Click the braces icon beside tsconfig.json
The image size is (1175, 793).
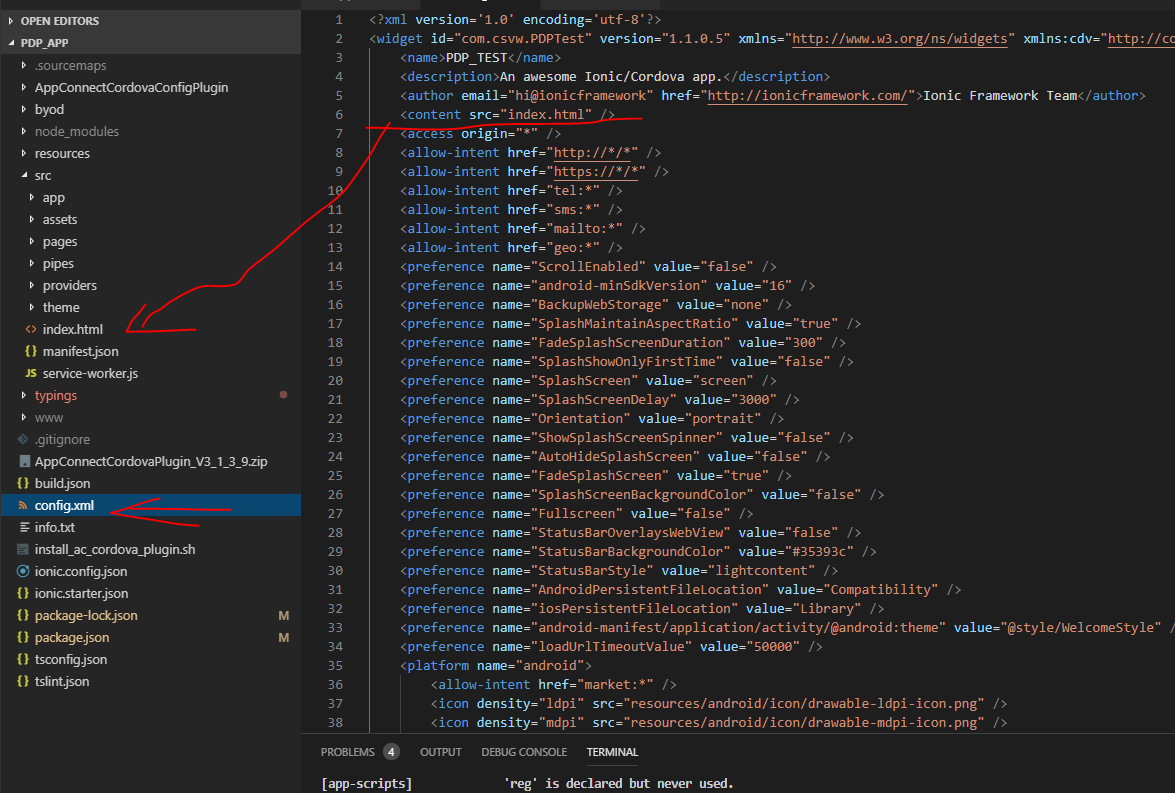pyautogui.click(x=23, y=660)
